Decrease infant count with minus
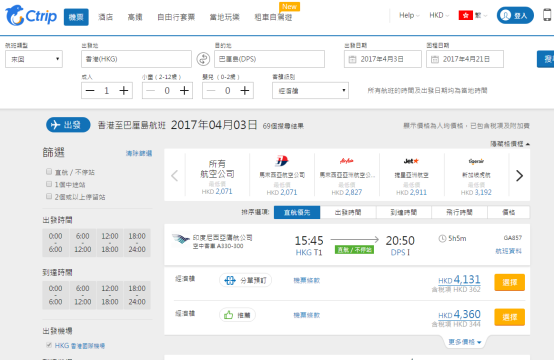 point(211,91)
